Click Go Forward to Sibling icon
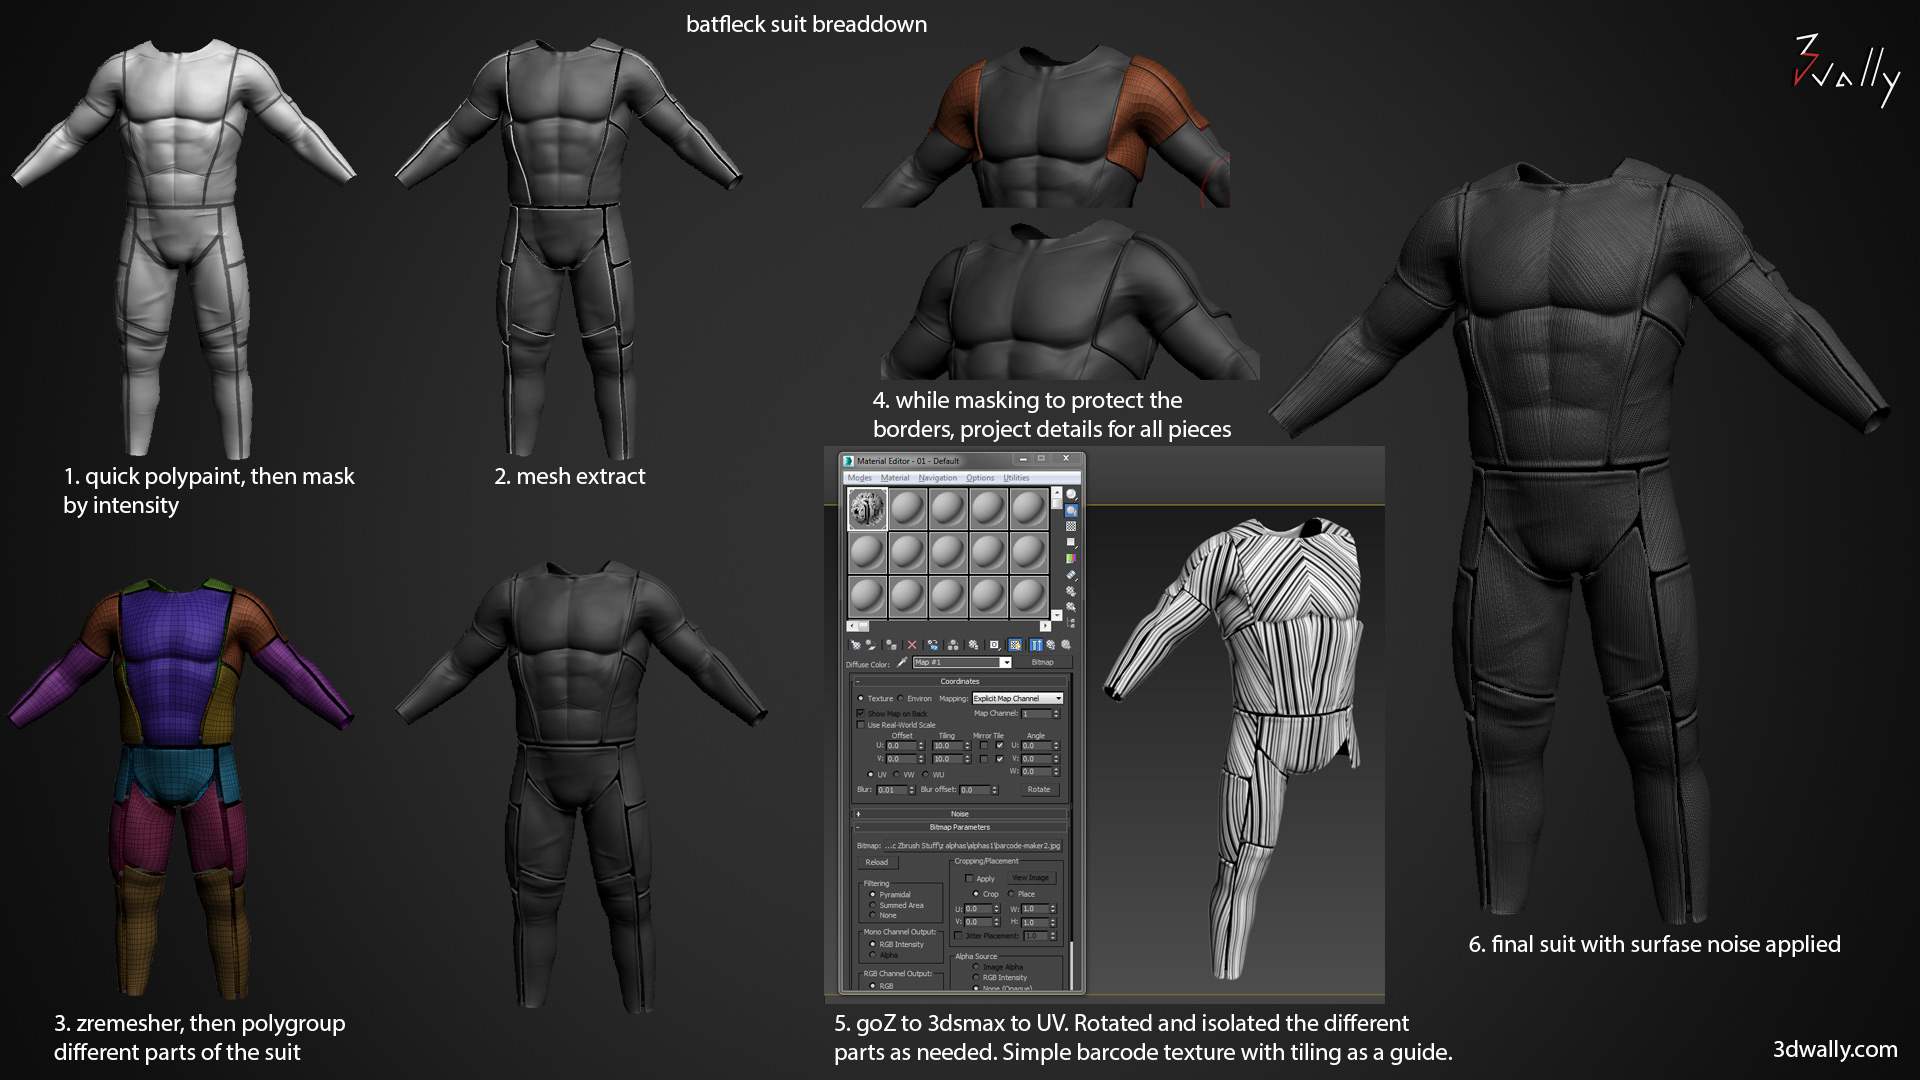 click(1066, 645)
